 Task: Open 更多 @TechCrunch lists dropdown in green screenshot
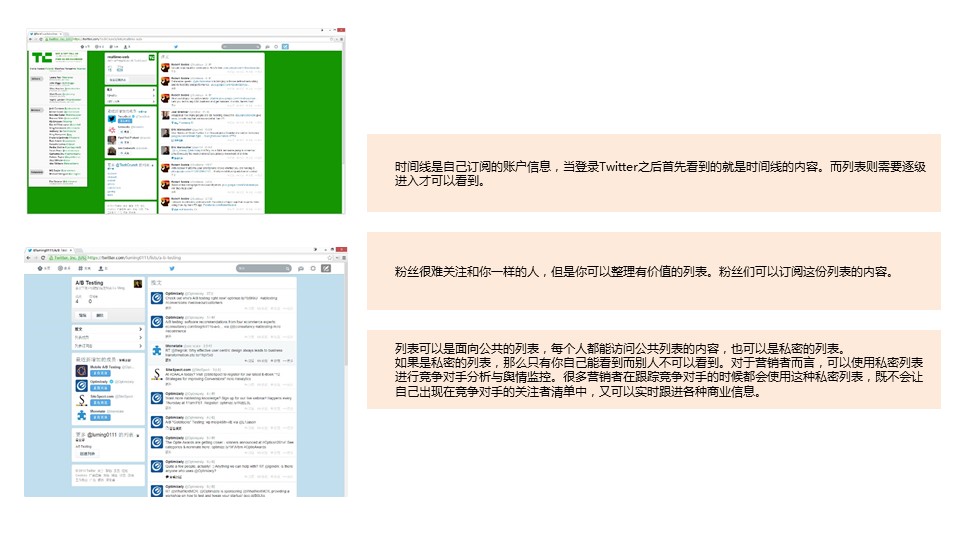tap(152, 165)
